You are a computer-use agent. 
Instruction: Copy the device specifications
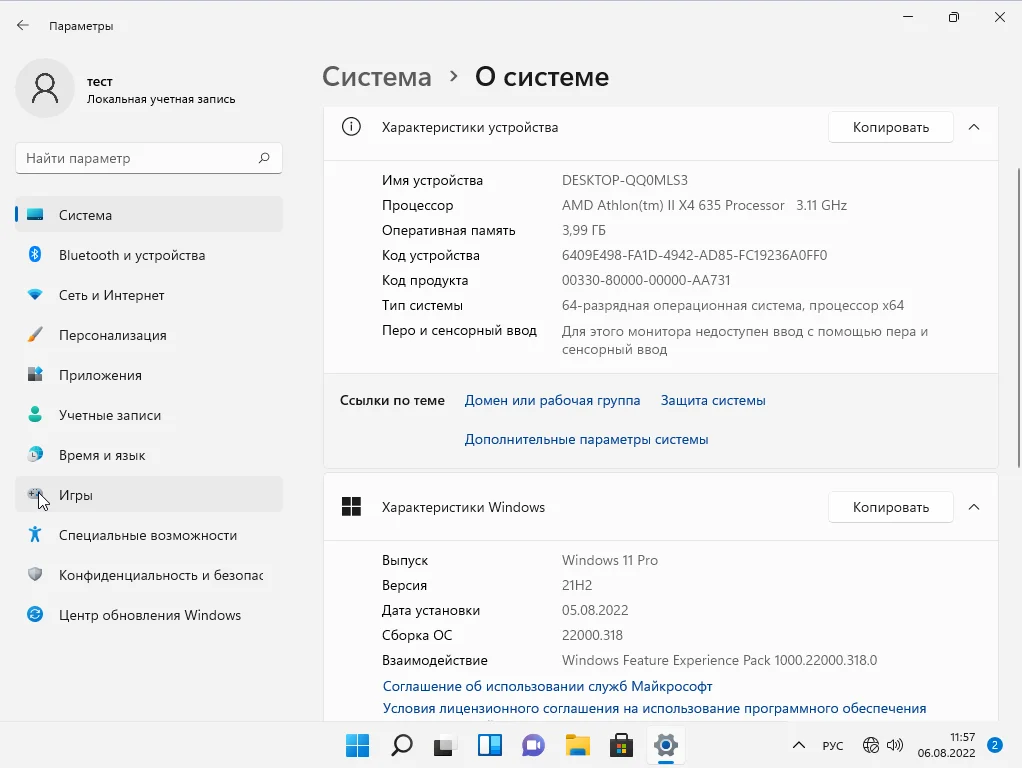point(890,127)
